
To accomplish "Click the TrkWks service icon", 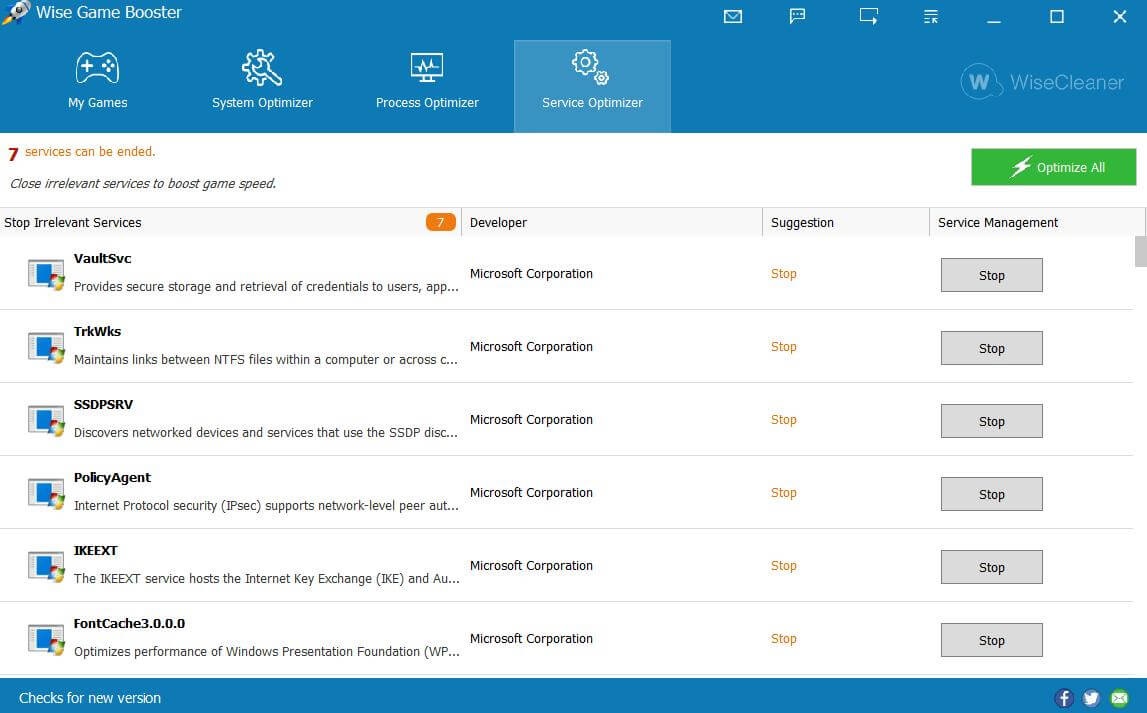I will tap(46, 347).
